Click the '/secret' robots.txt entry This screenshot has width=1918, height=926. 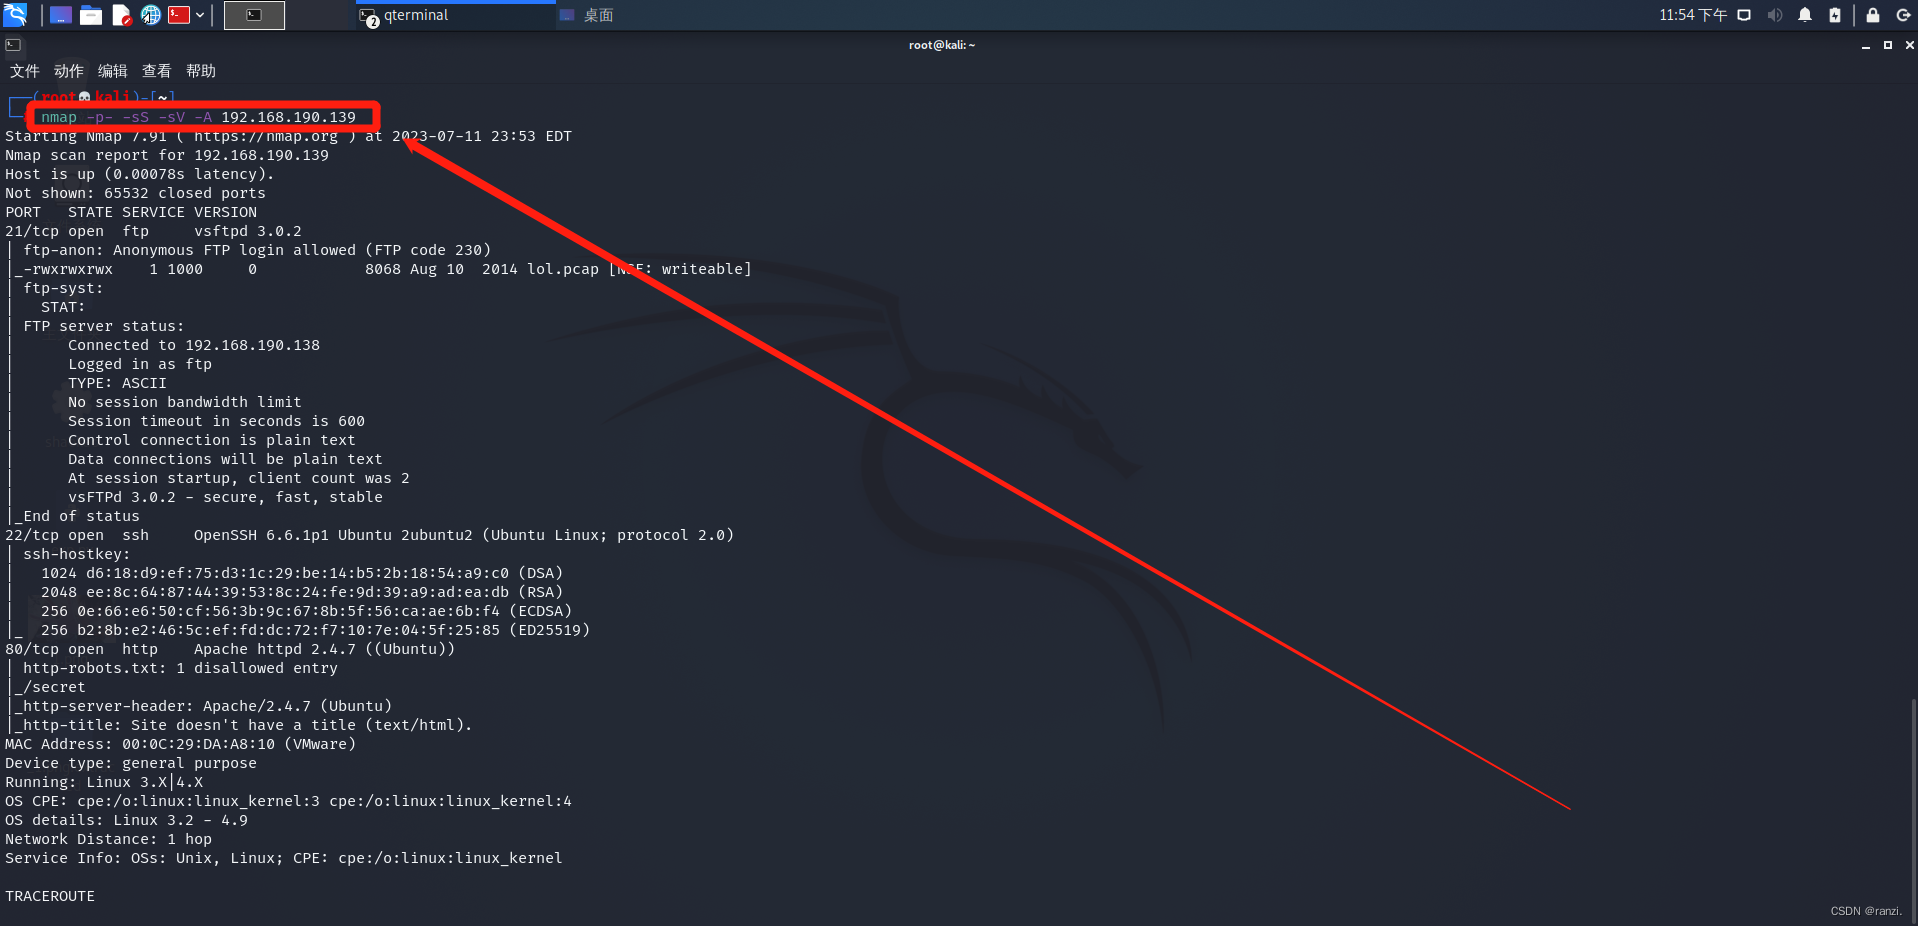[x=54, y=687]
